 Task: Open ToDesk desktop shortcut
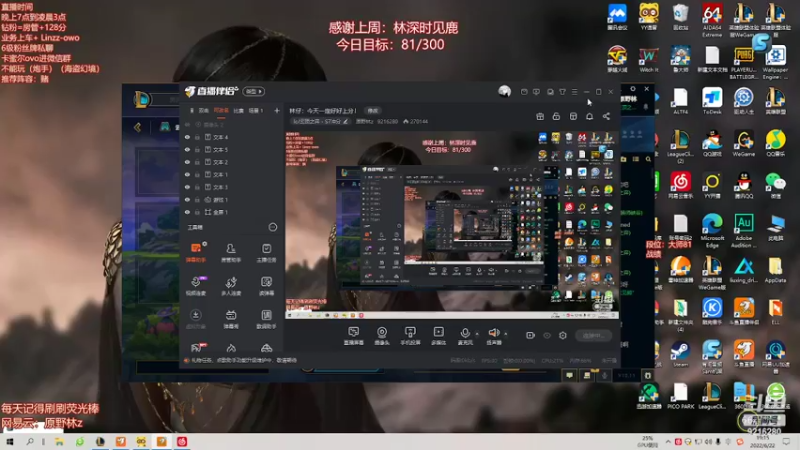pyautogui.click(x=712, y=100)
